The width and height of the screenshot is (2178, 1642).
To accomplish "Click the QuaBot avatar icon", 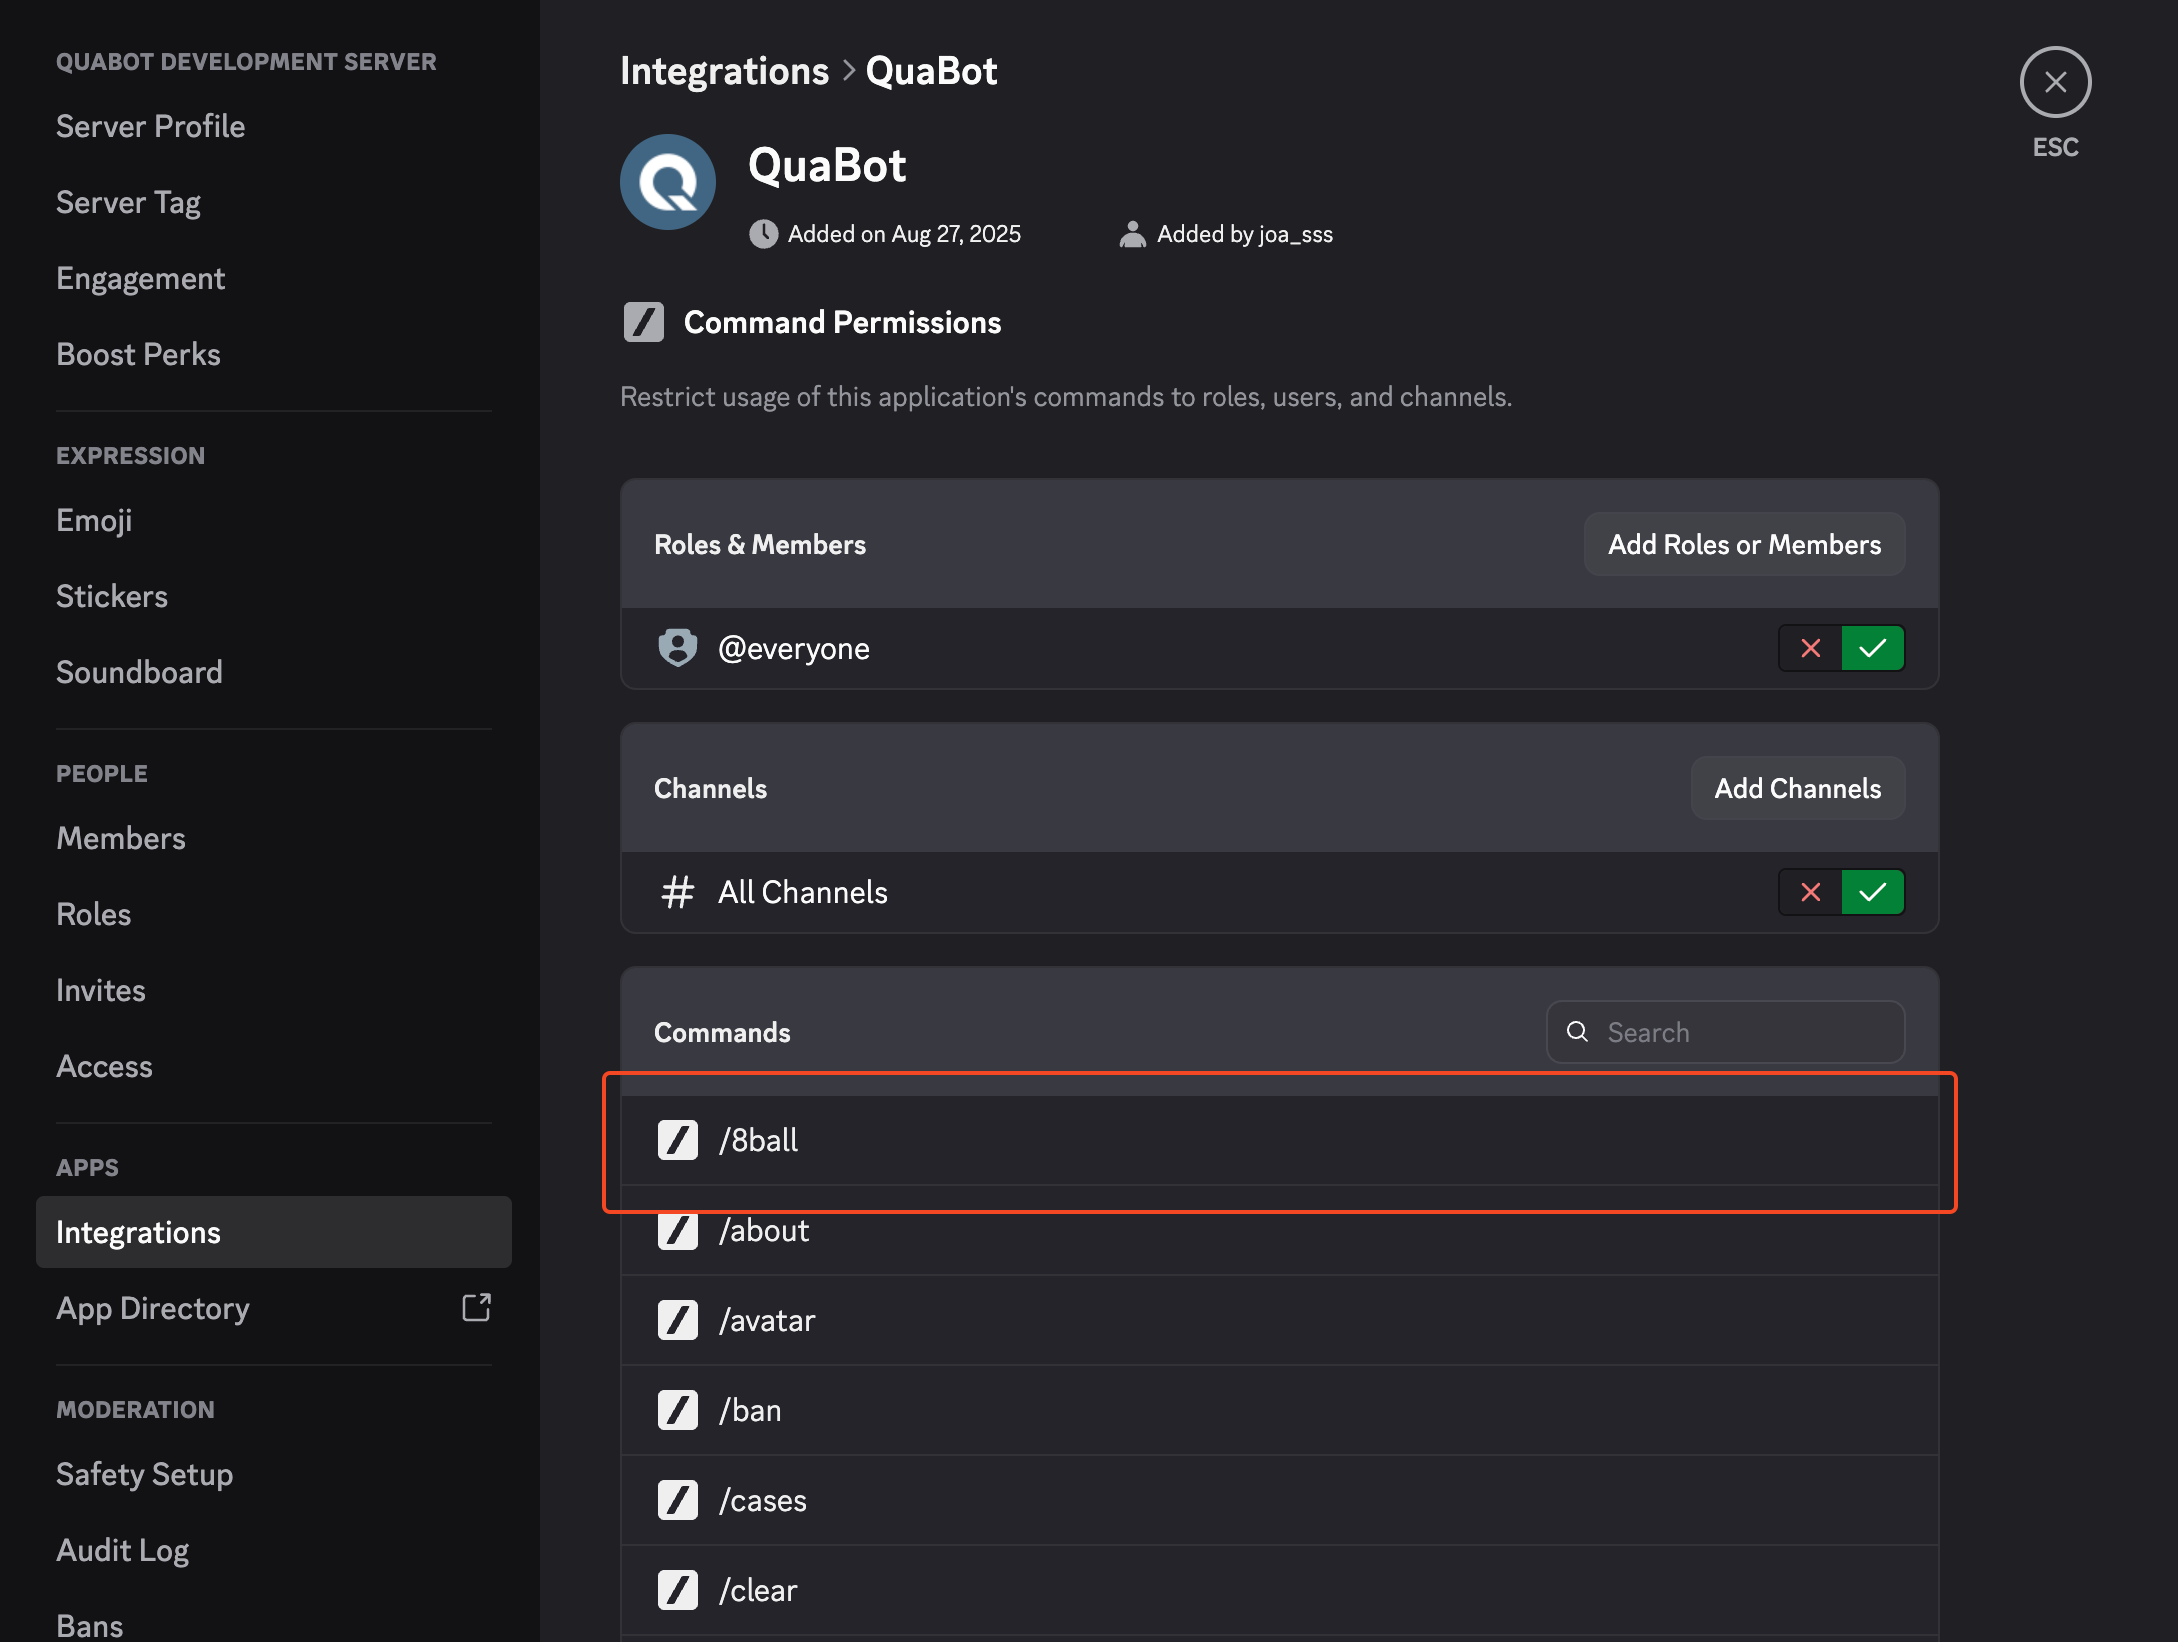I will (668, 182).
